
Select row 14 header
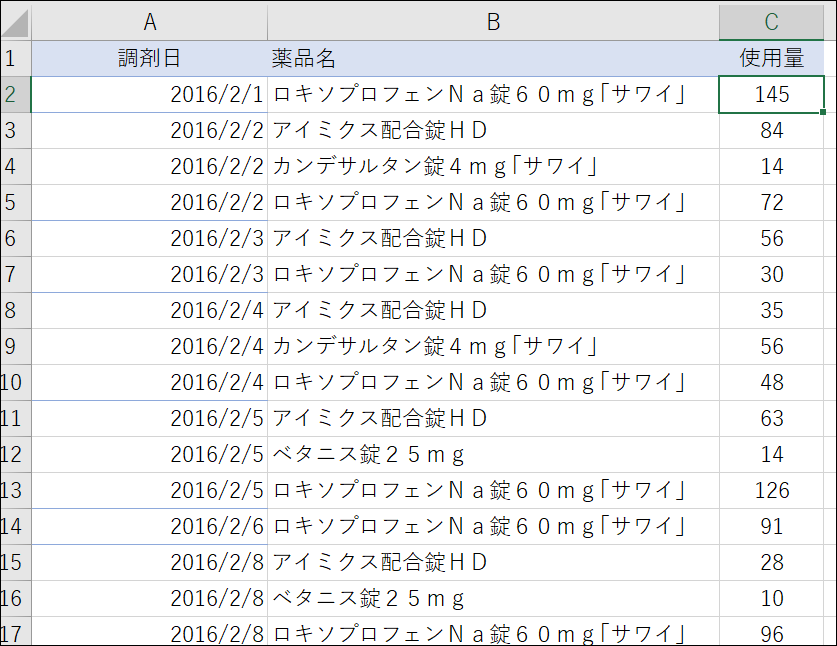[15, 526]
